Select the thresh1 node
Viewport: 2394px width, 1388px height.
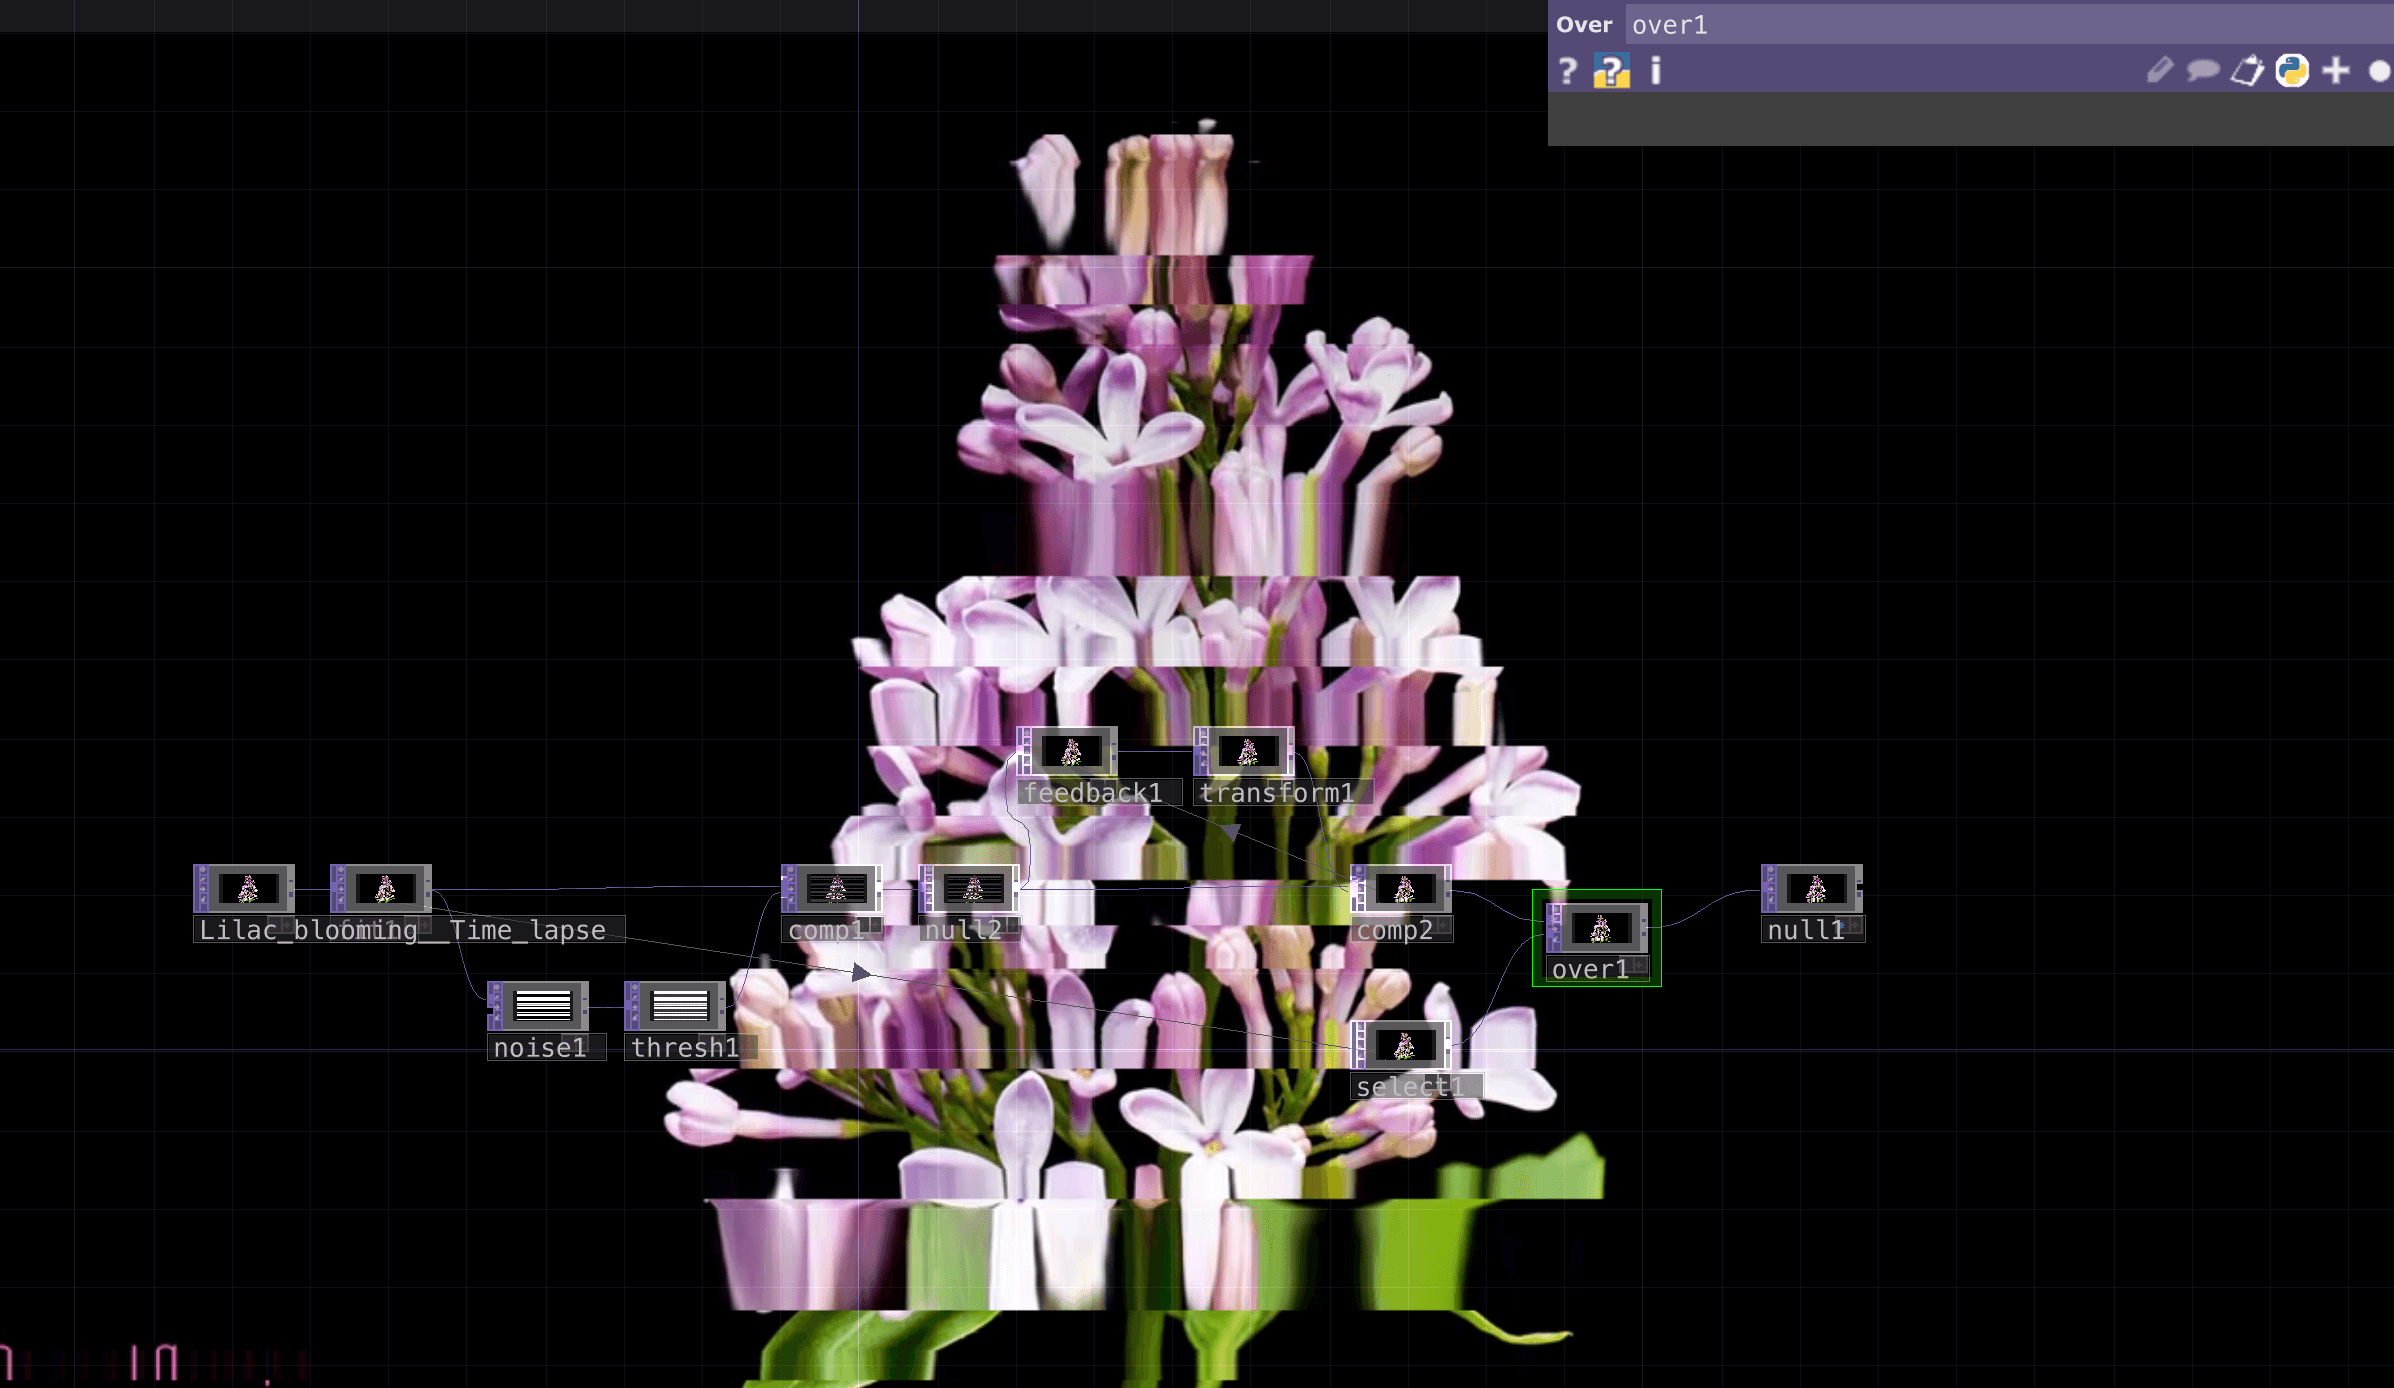tap(679, 1005)
